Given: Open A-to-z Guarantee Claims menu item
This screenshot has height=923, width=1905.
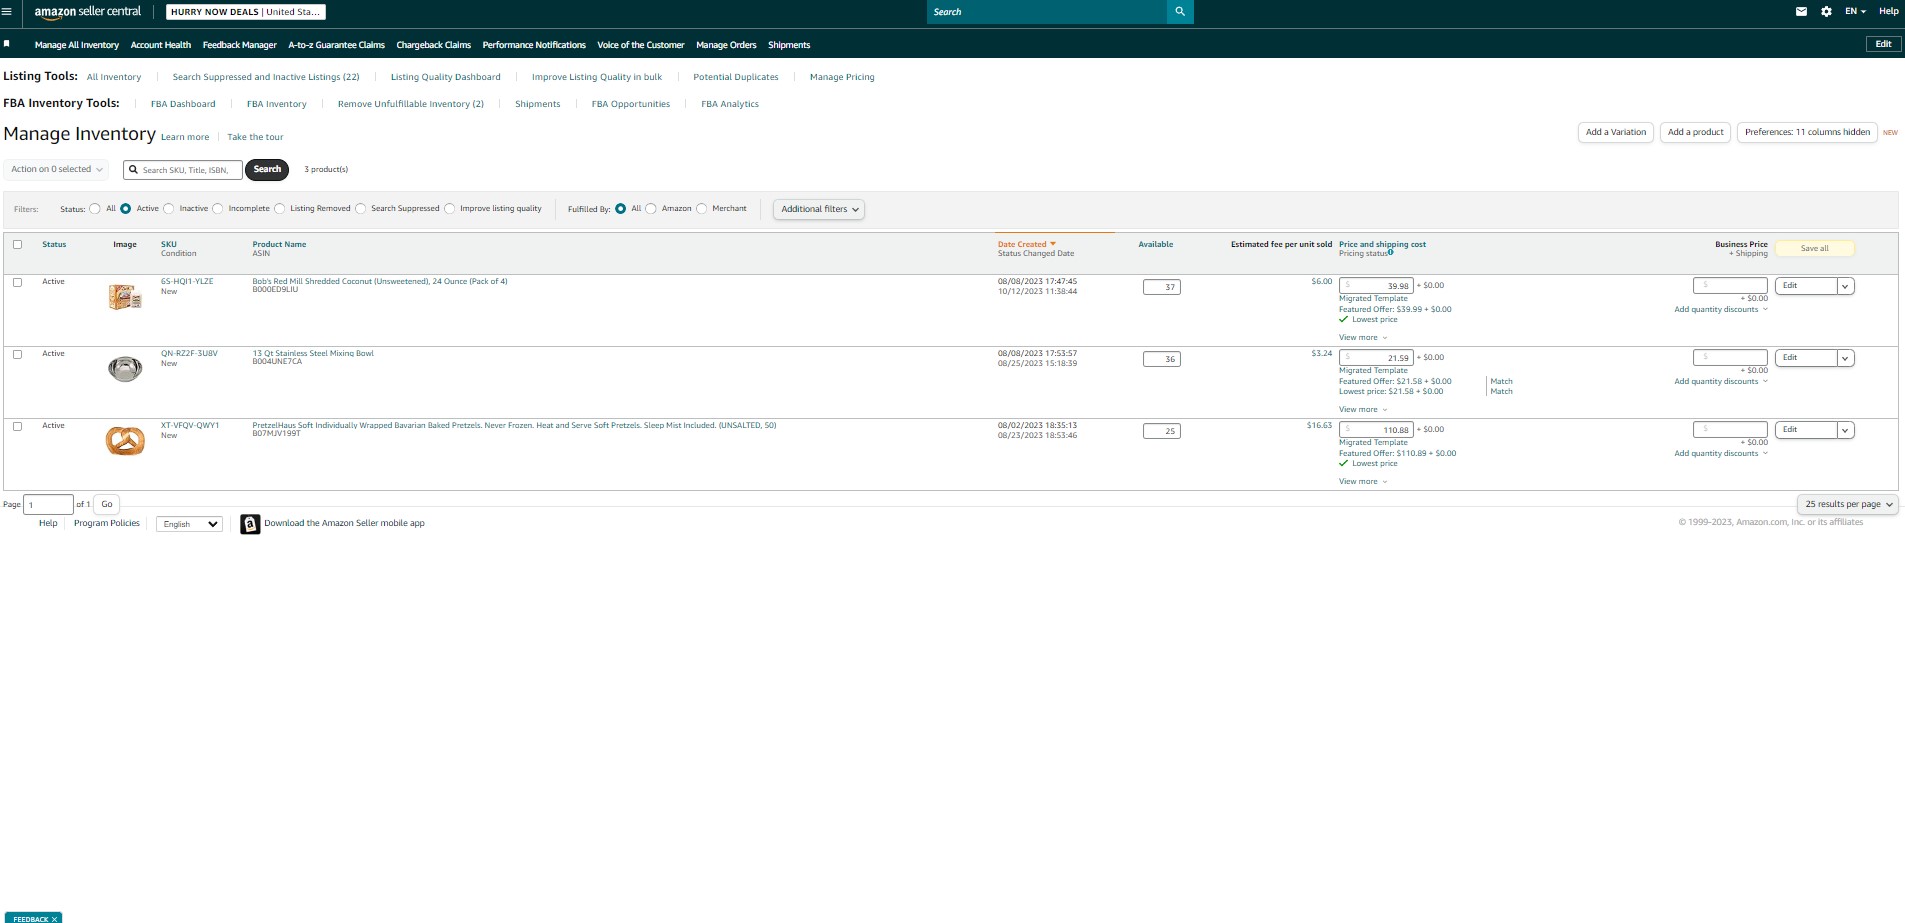Looking at the screenshot, I should pos(336,45).
